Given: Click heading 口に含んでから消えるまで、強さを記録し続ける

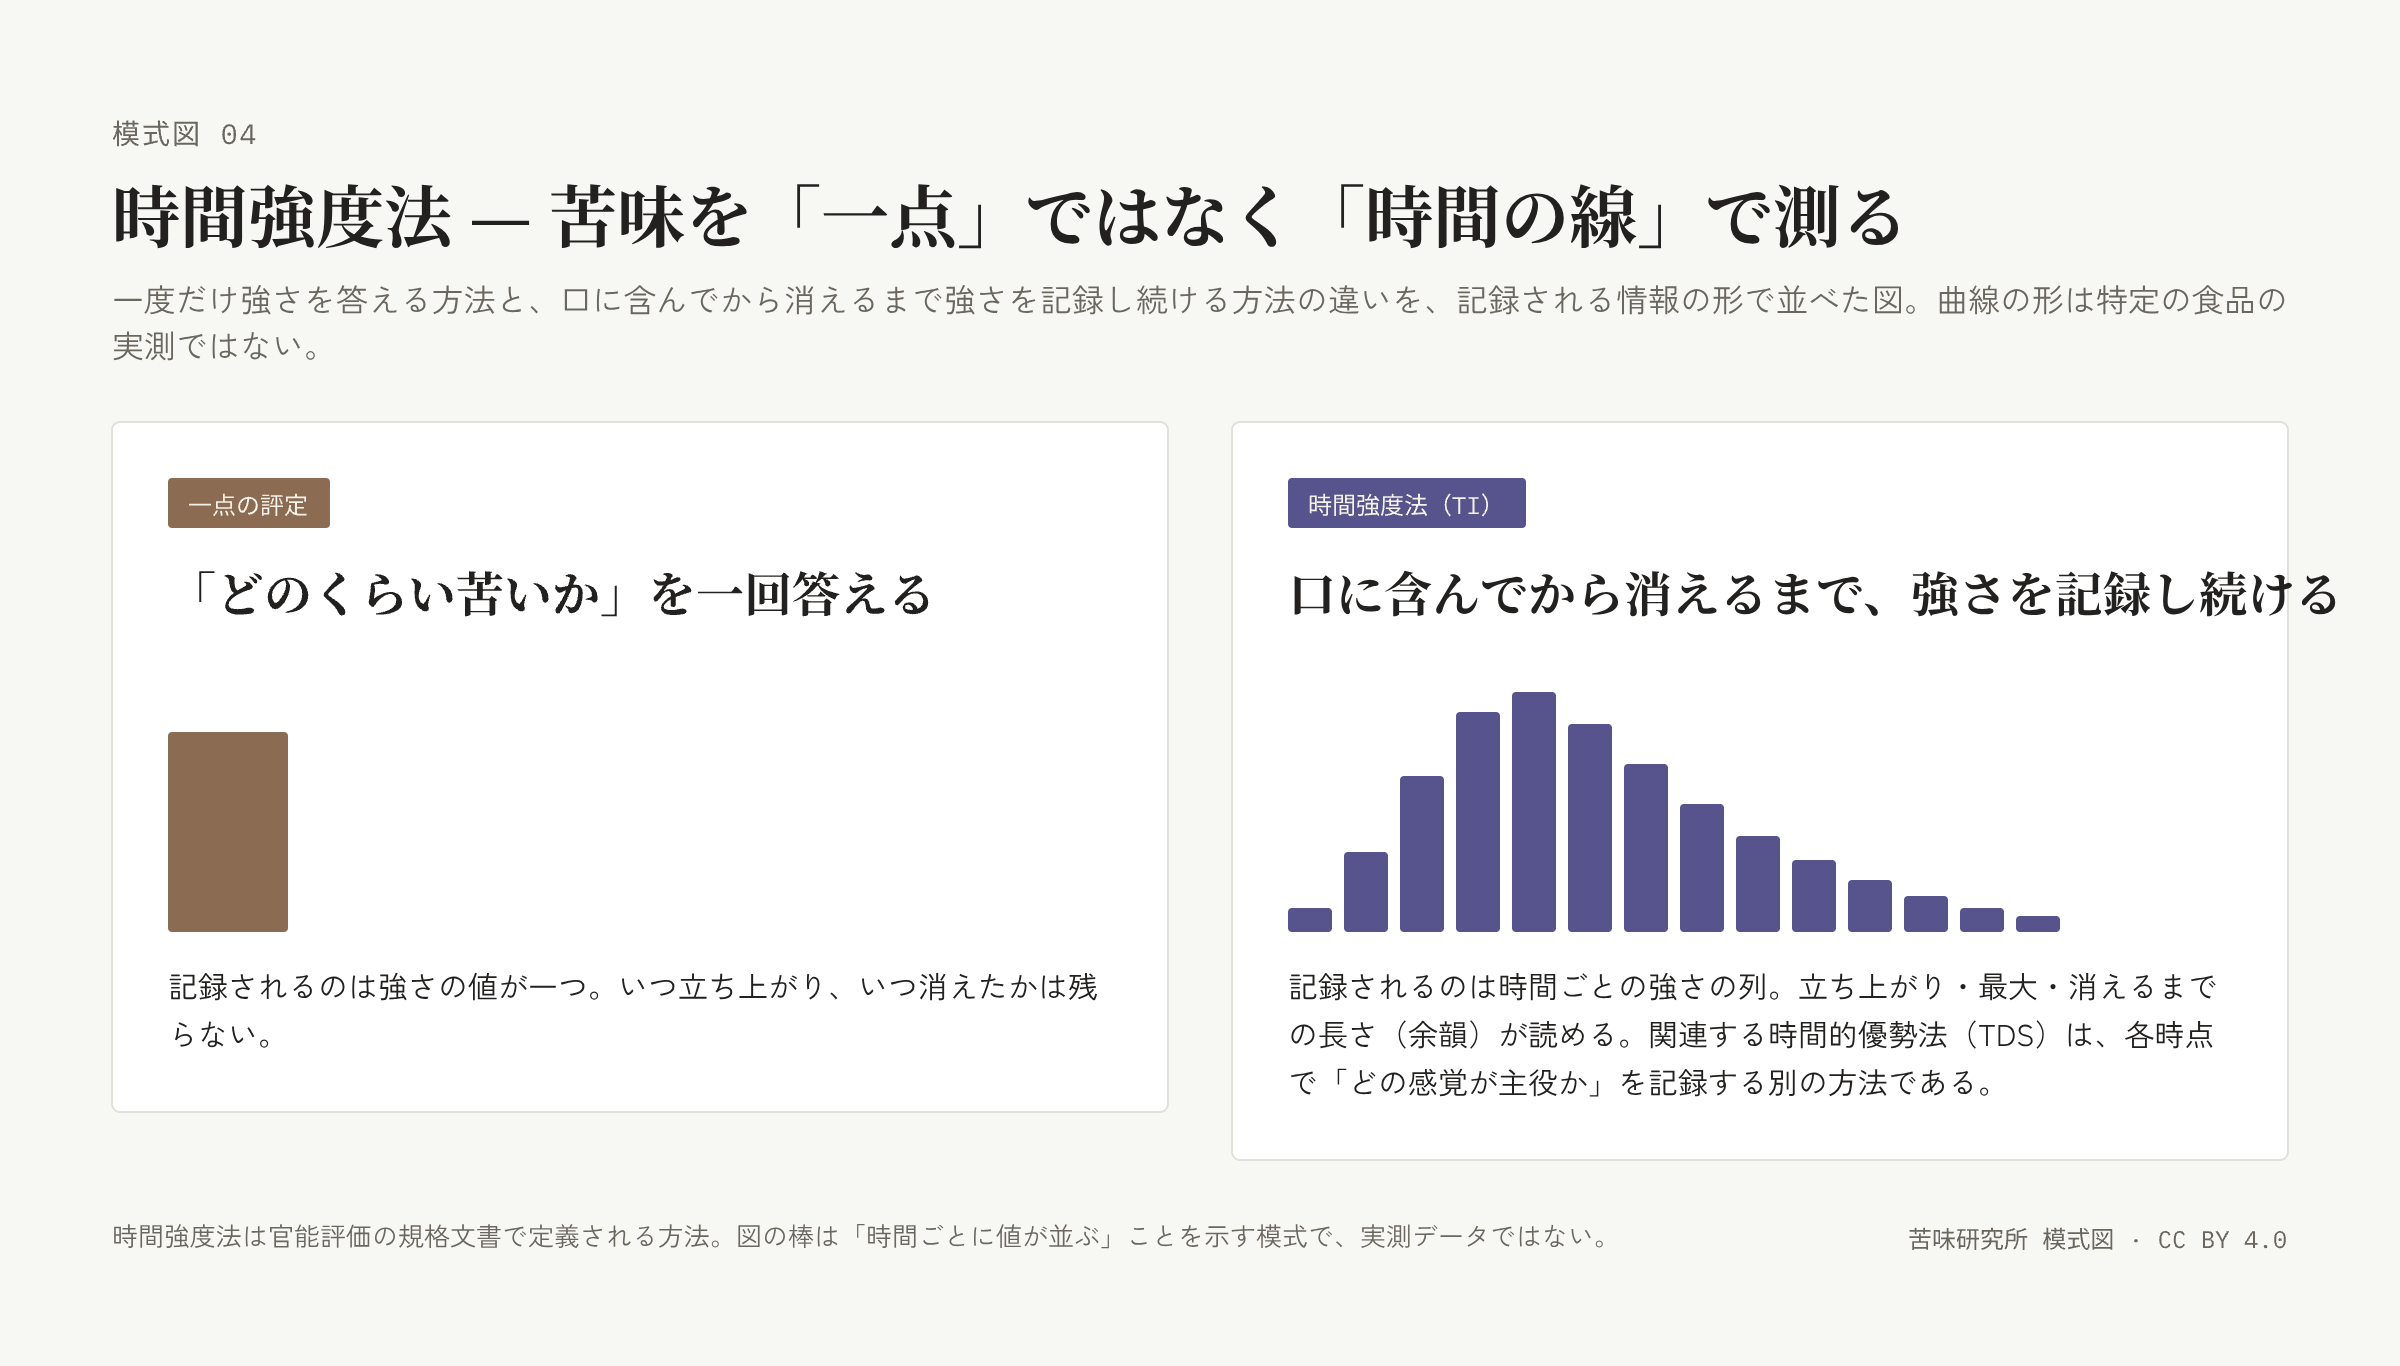Looking at the screenshot, I should (x=1813, y=594).
